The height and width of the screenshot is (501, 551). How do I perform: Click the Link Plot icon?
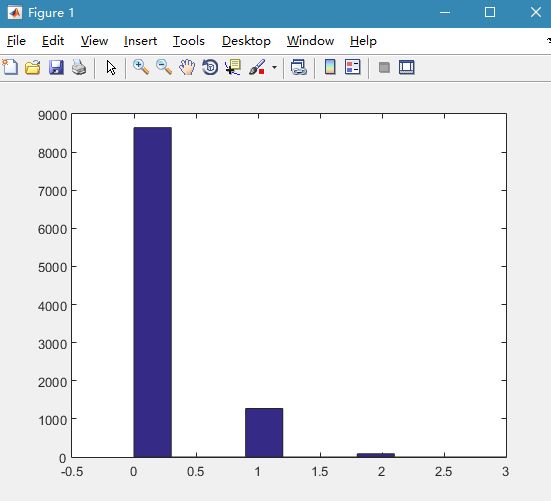(299, 67)
